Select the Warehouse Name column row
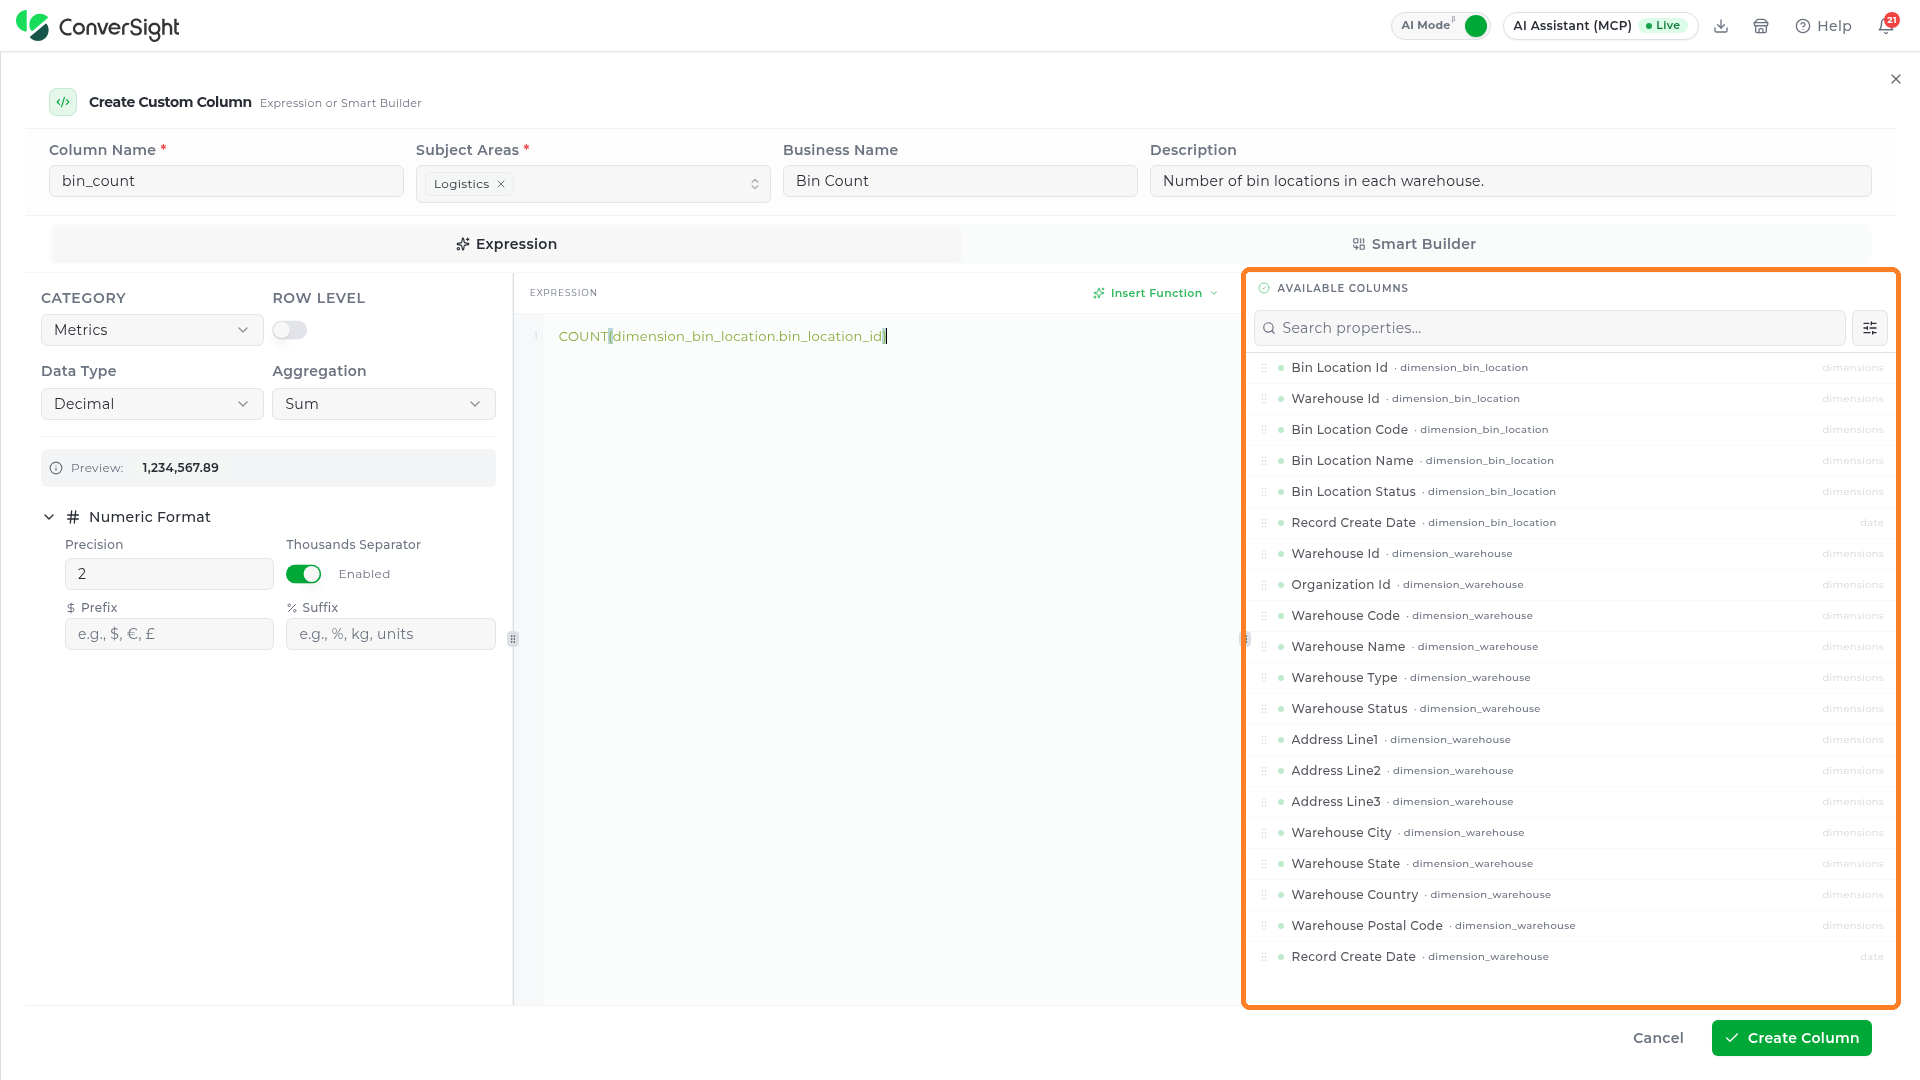This screenshot has width=1920, height=1080. click(x=1571, y=647)
